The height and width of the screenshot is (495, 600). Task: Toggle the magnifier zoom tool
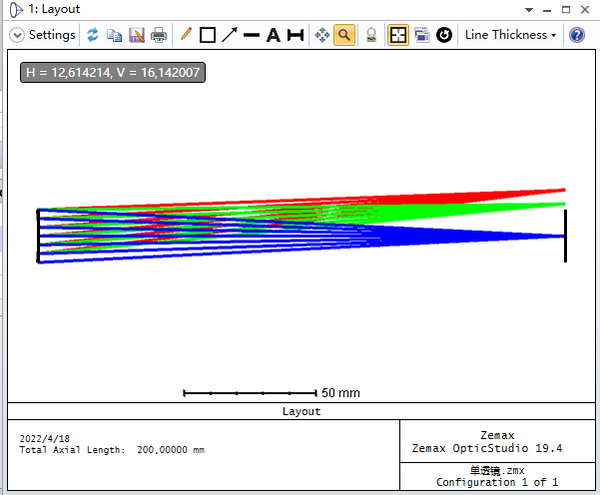(x=344, y=35)
